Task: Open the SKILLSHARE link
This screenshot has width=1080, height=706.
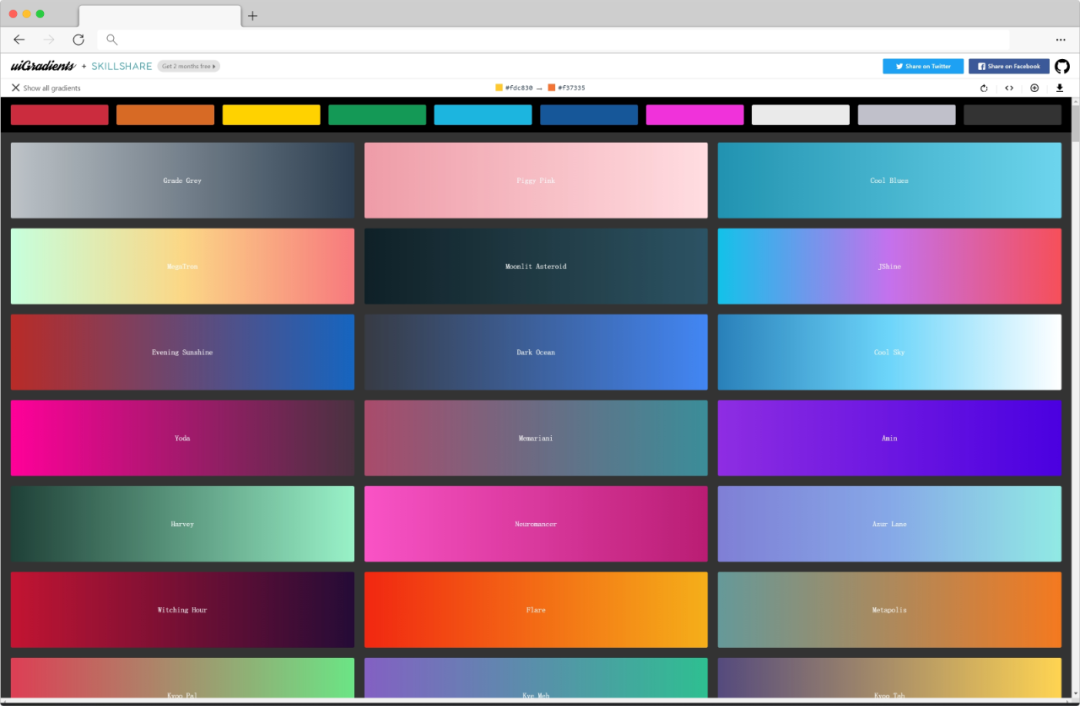Action: click(122, 66)
